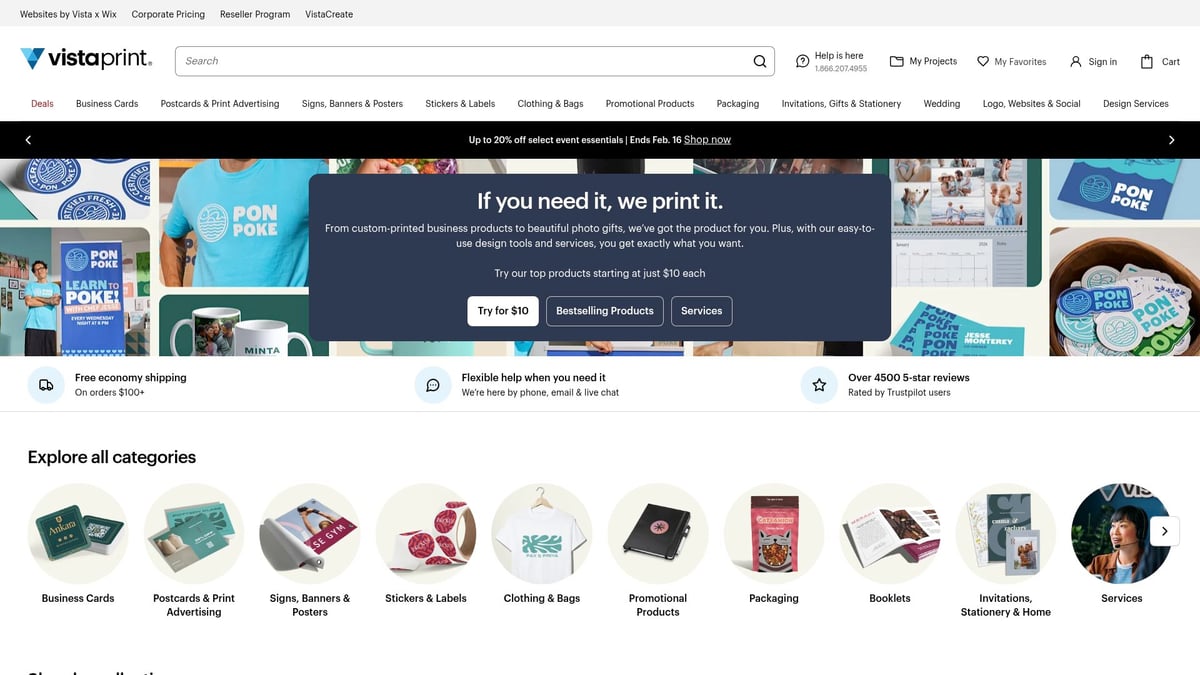This screenshot has height=675, width=1200.
Task: Open the Help is here icon
Action: 802,62
